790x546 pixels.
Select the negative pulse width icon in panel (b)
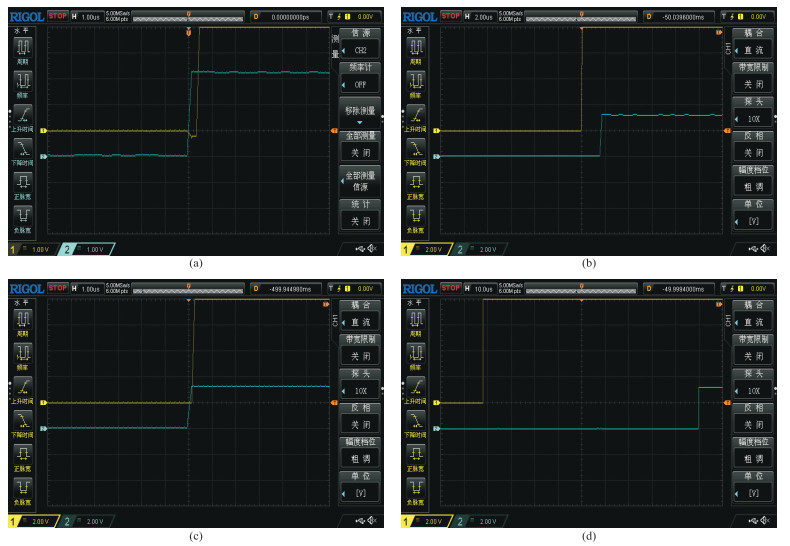pyautogui.click(x=414, y=216)
